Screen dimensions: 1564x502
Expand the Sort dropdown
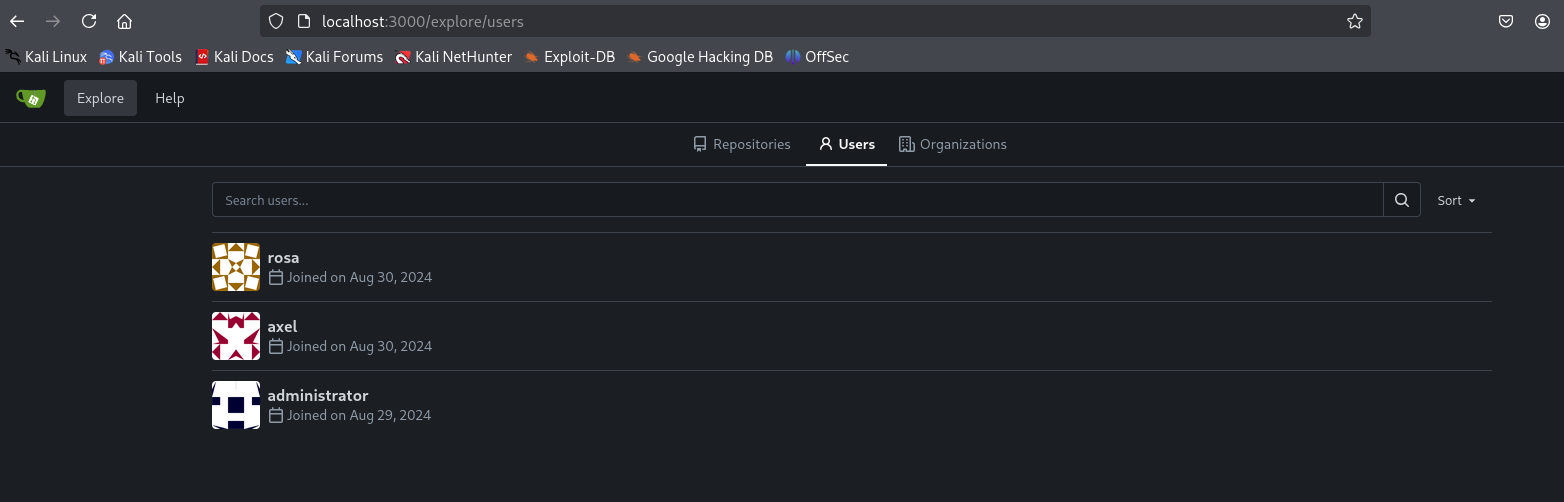(1457, 200)
